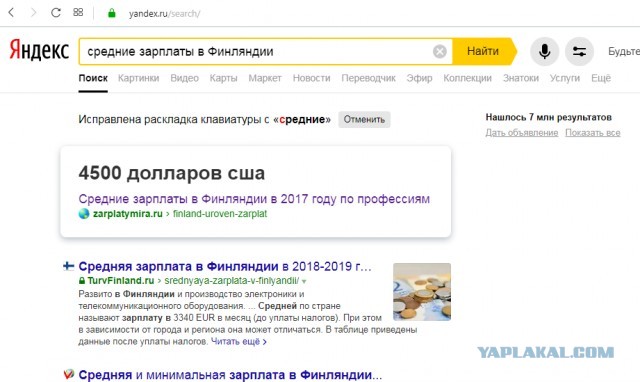Open the Яндекс logo home link

[x=39, y=51]
